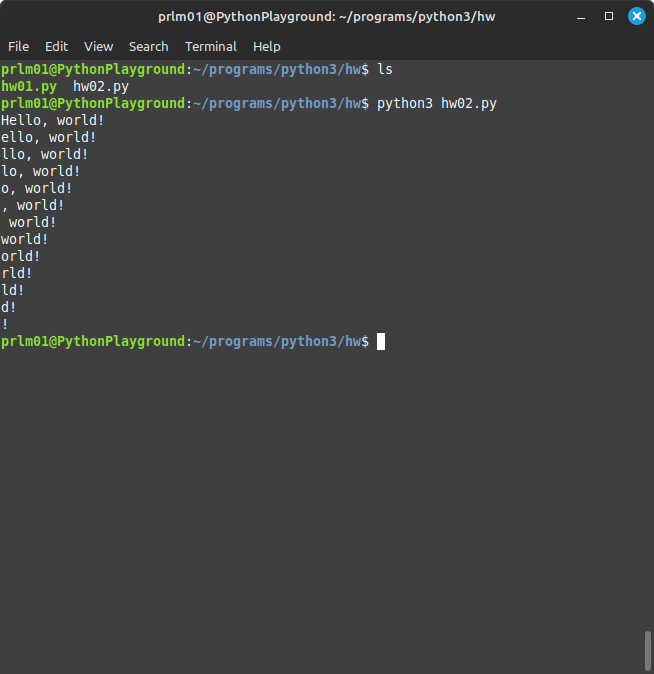Click the 'python3 hw02.py' command text
The image size is (654, 674).
click(x=437, y=104)
